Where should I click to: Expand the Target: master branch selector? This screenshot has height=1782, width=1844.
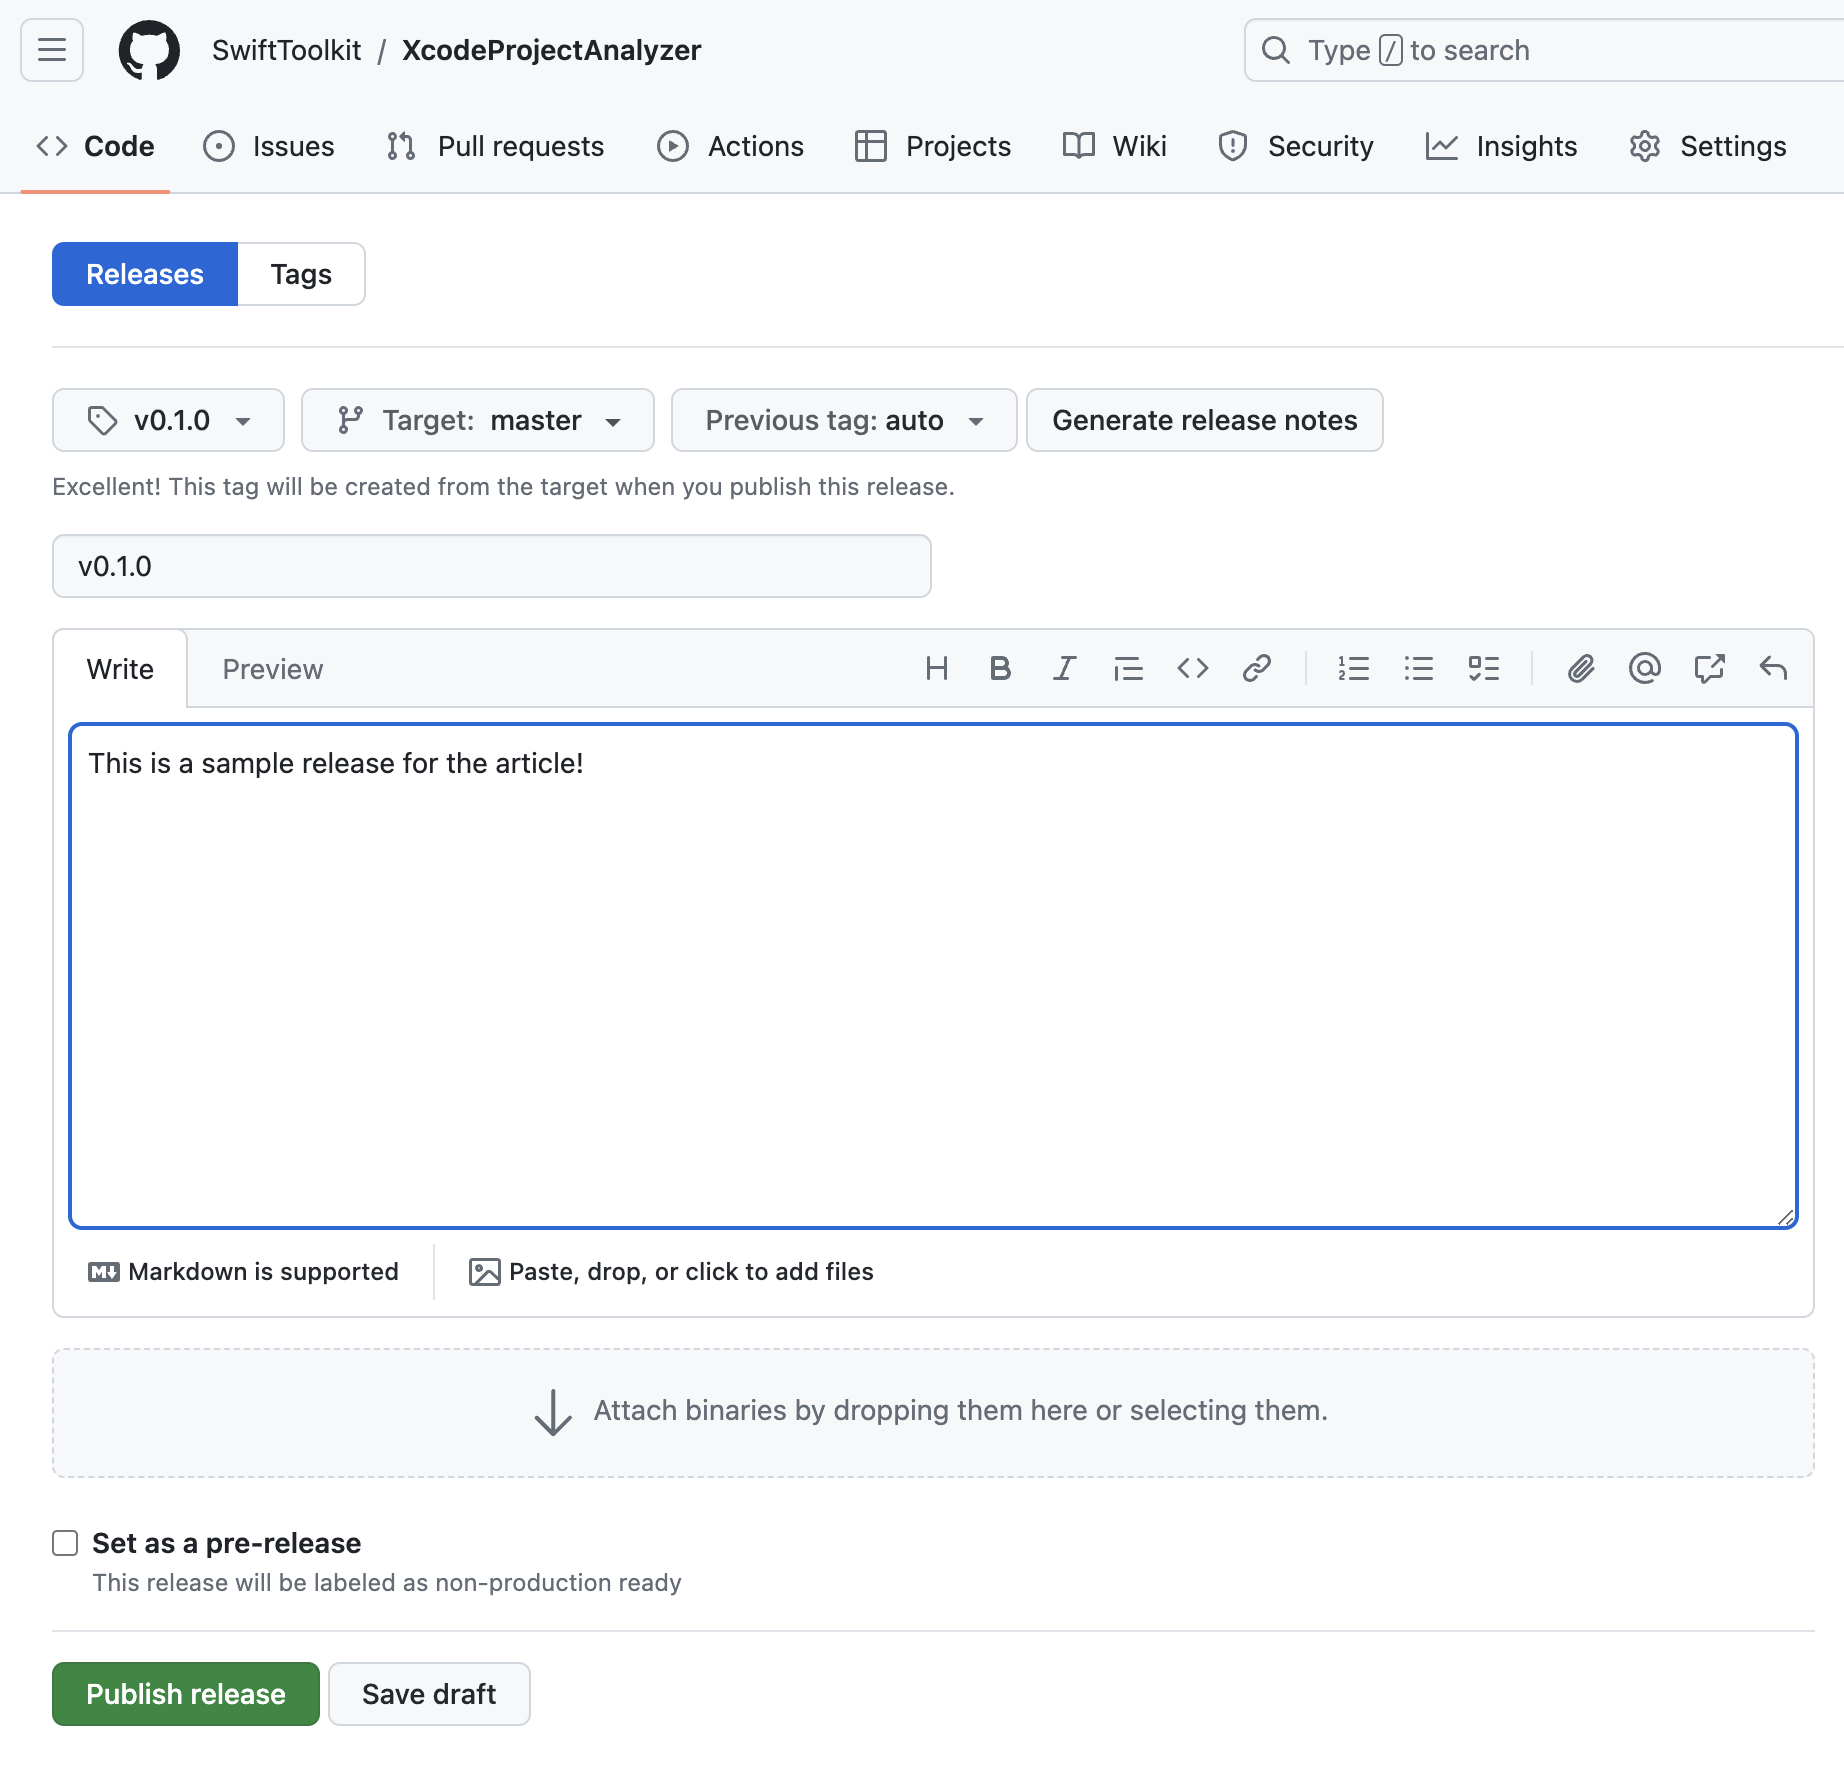pos(478,420)
